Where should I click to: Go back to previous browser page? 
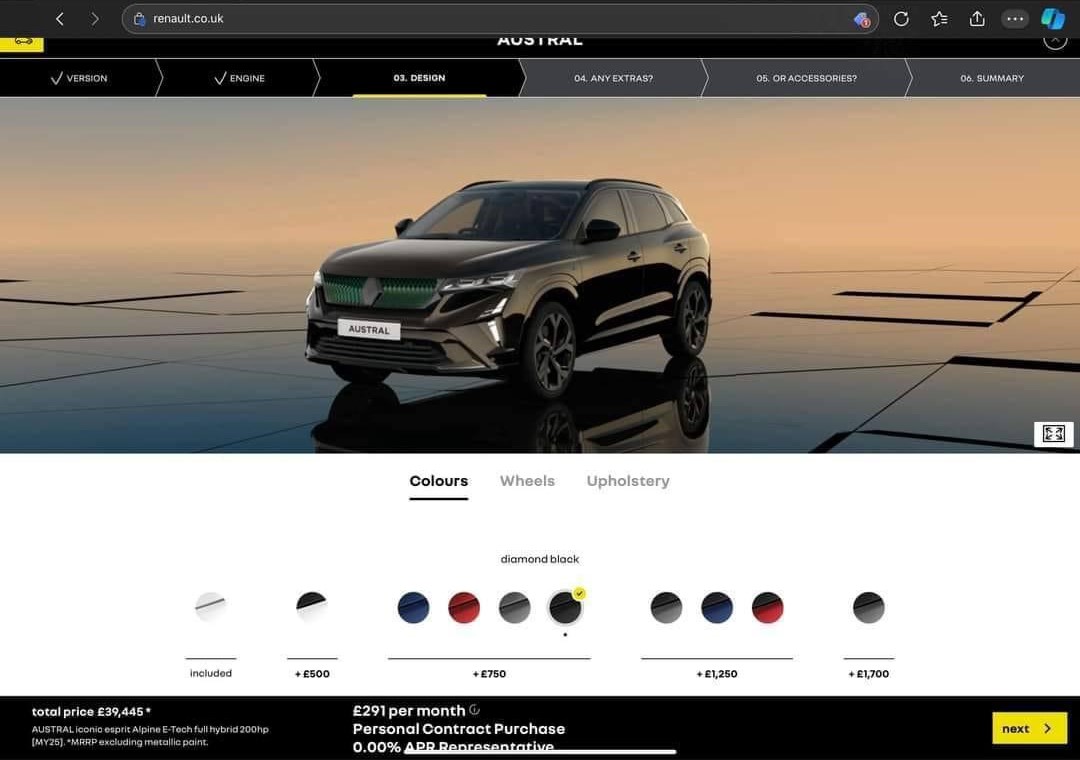tap(60, 19)
